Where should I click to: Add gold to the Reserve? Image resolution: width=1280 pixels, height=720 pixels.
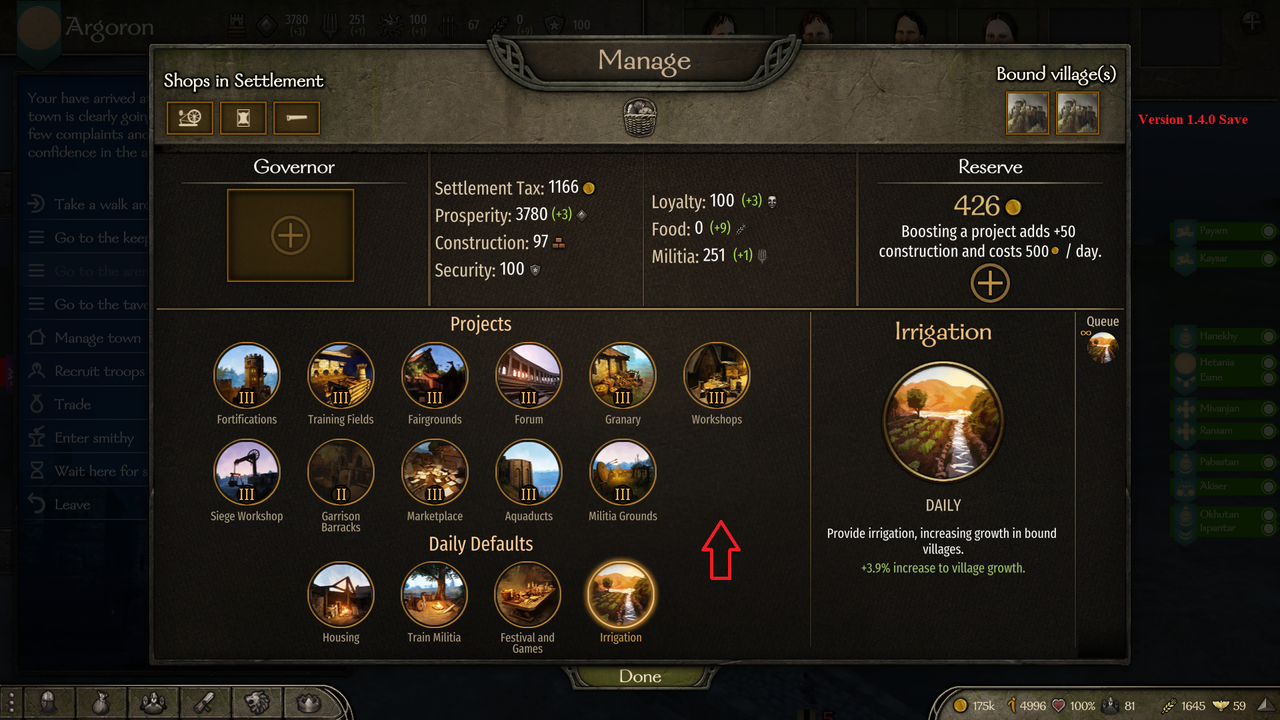coord(990,283)
